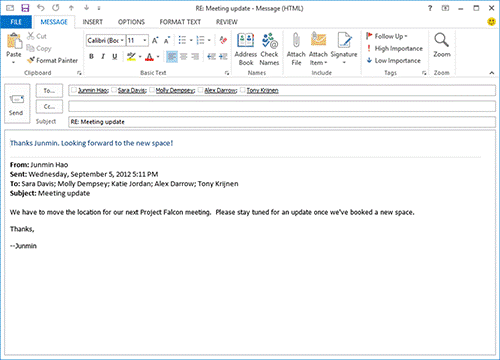The width and height of the screenshot is (500, 360).
Task: Click inside the Cc input field
Action: click(282, 107)
